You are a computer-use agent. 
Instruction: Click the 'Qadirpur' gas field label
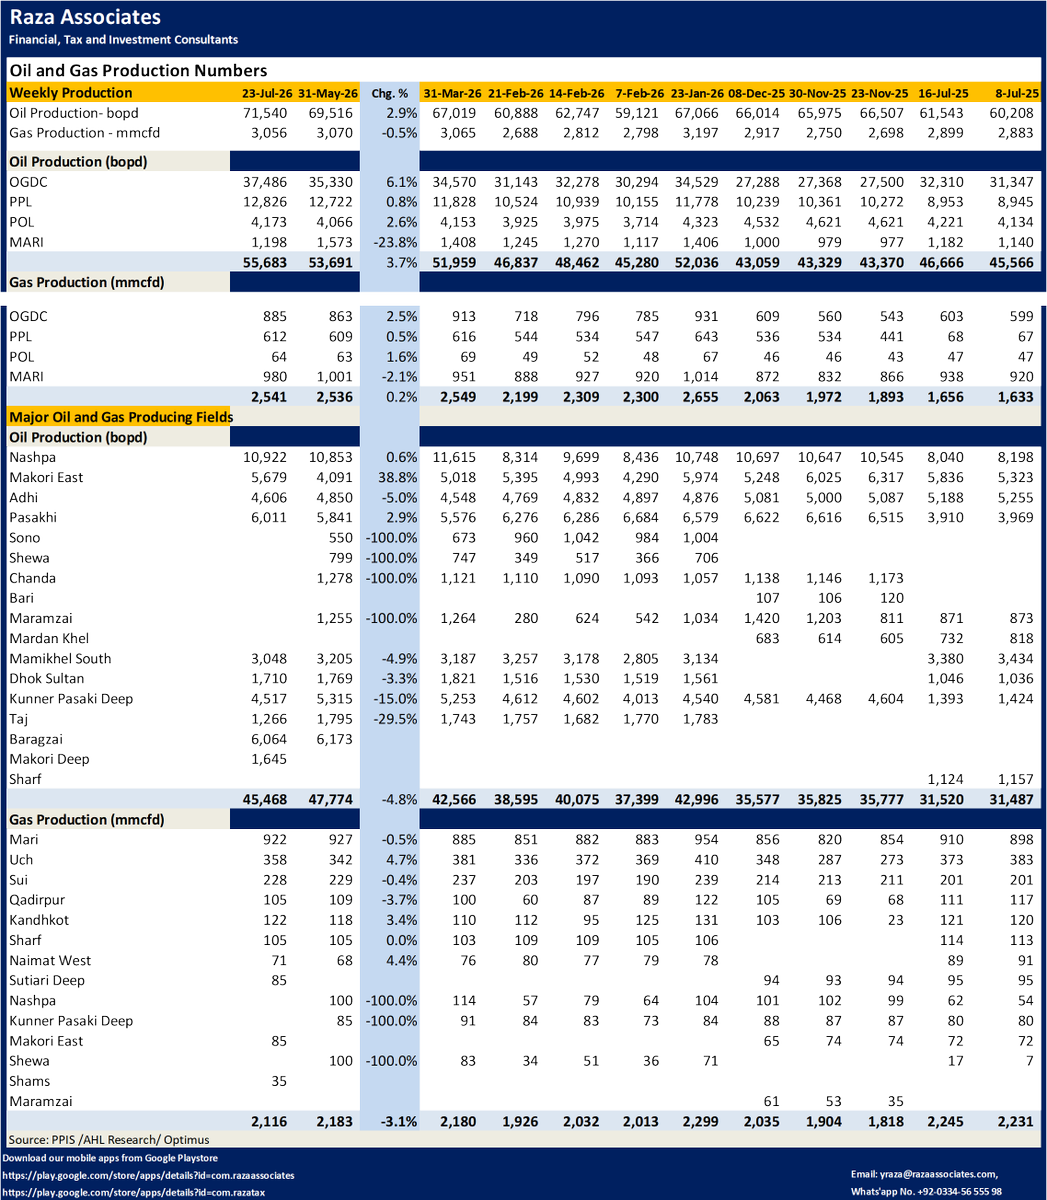coord(37,900)
